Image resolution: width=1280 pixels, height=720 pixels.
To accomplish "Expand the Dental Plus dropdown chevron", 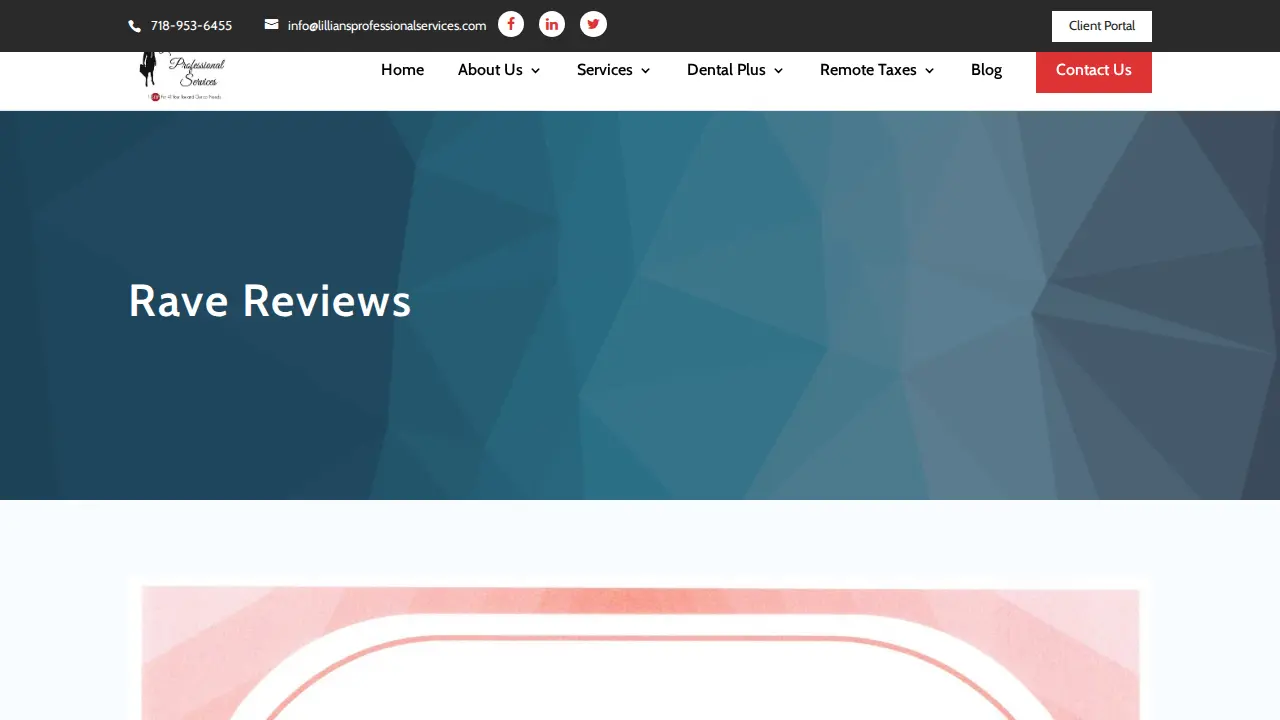I will pyautogui.click(x=778, y=71).
